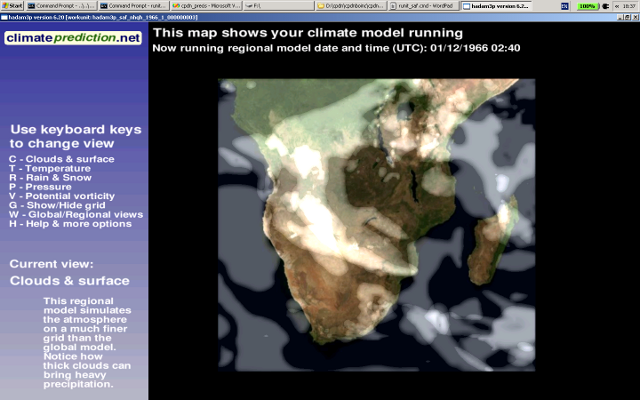This screenshot has height=400, width=640.
Task: Open the D:\cpdn folder taskbar window
Action: tap(351, 6)
